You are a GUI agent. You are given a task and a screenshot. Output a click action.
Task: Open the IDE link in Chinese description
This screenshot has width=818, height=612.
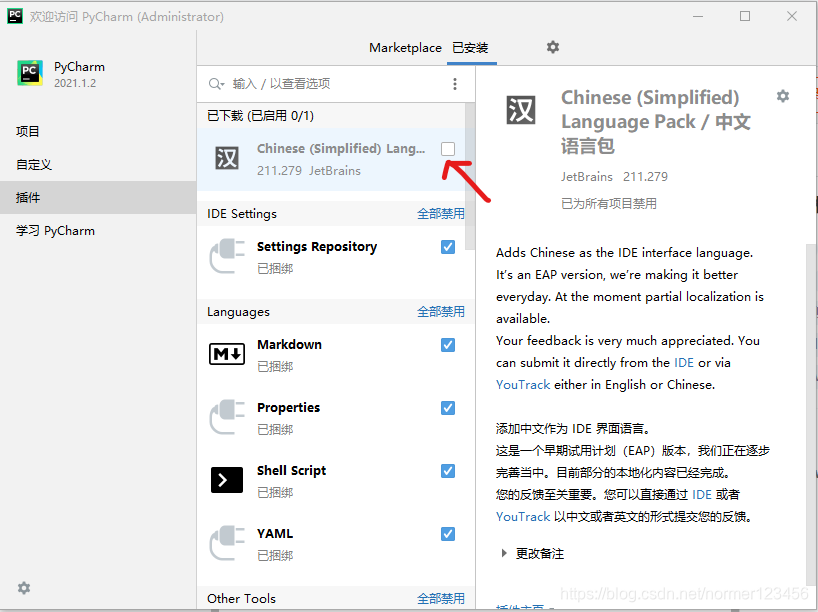(x=702, y=495)
